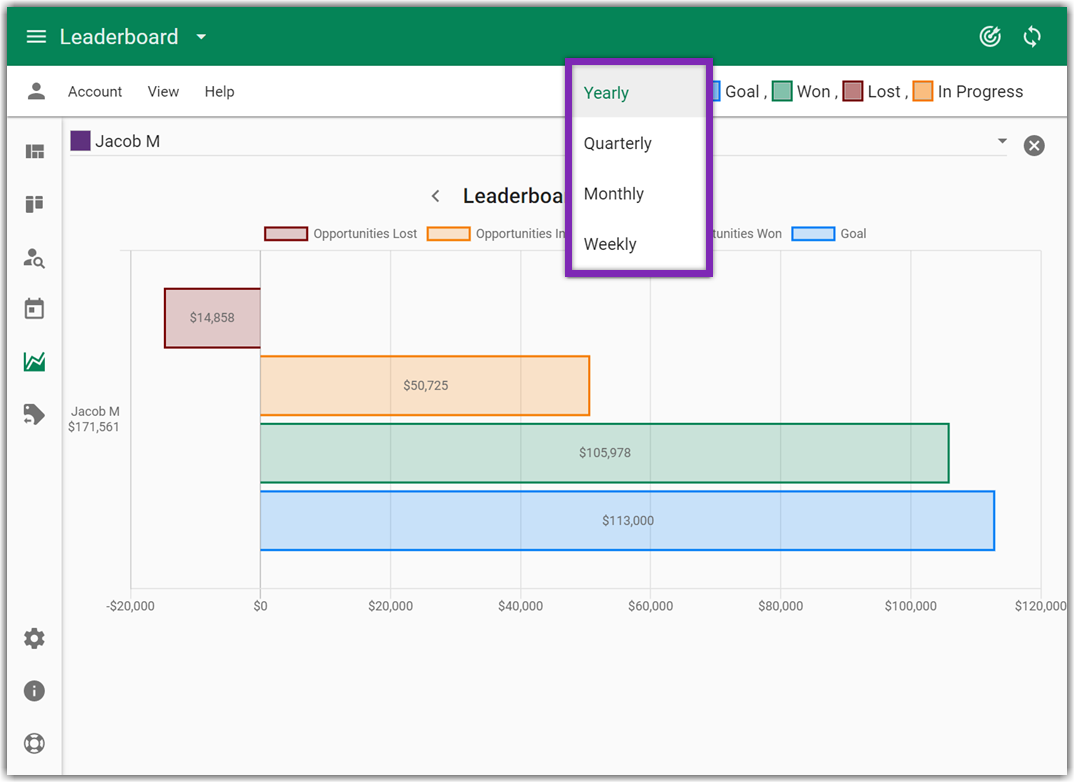This screenshot has height=783, width=1075.
Task: Click the Jacob M $171,561 axis label
Action: coord(94,419)
